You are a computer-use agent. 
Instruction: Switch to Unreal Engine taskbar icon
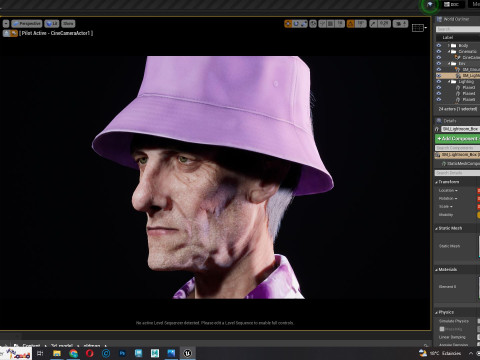pyautogui.click(x=187, y=353)
